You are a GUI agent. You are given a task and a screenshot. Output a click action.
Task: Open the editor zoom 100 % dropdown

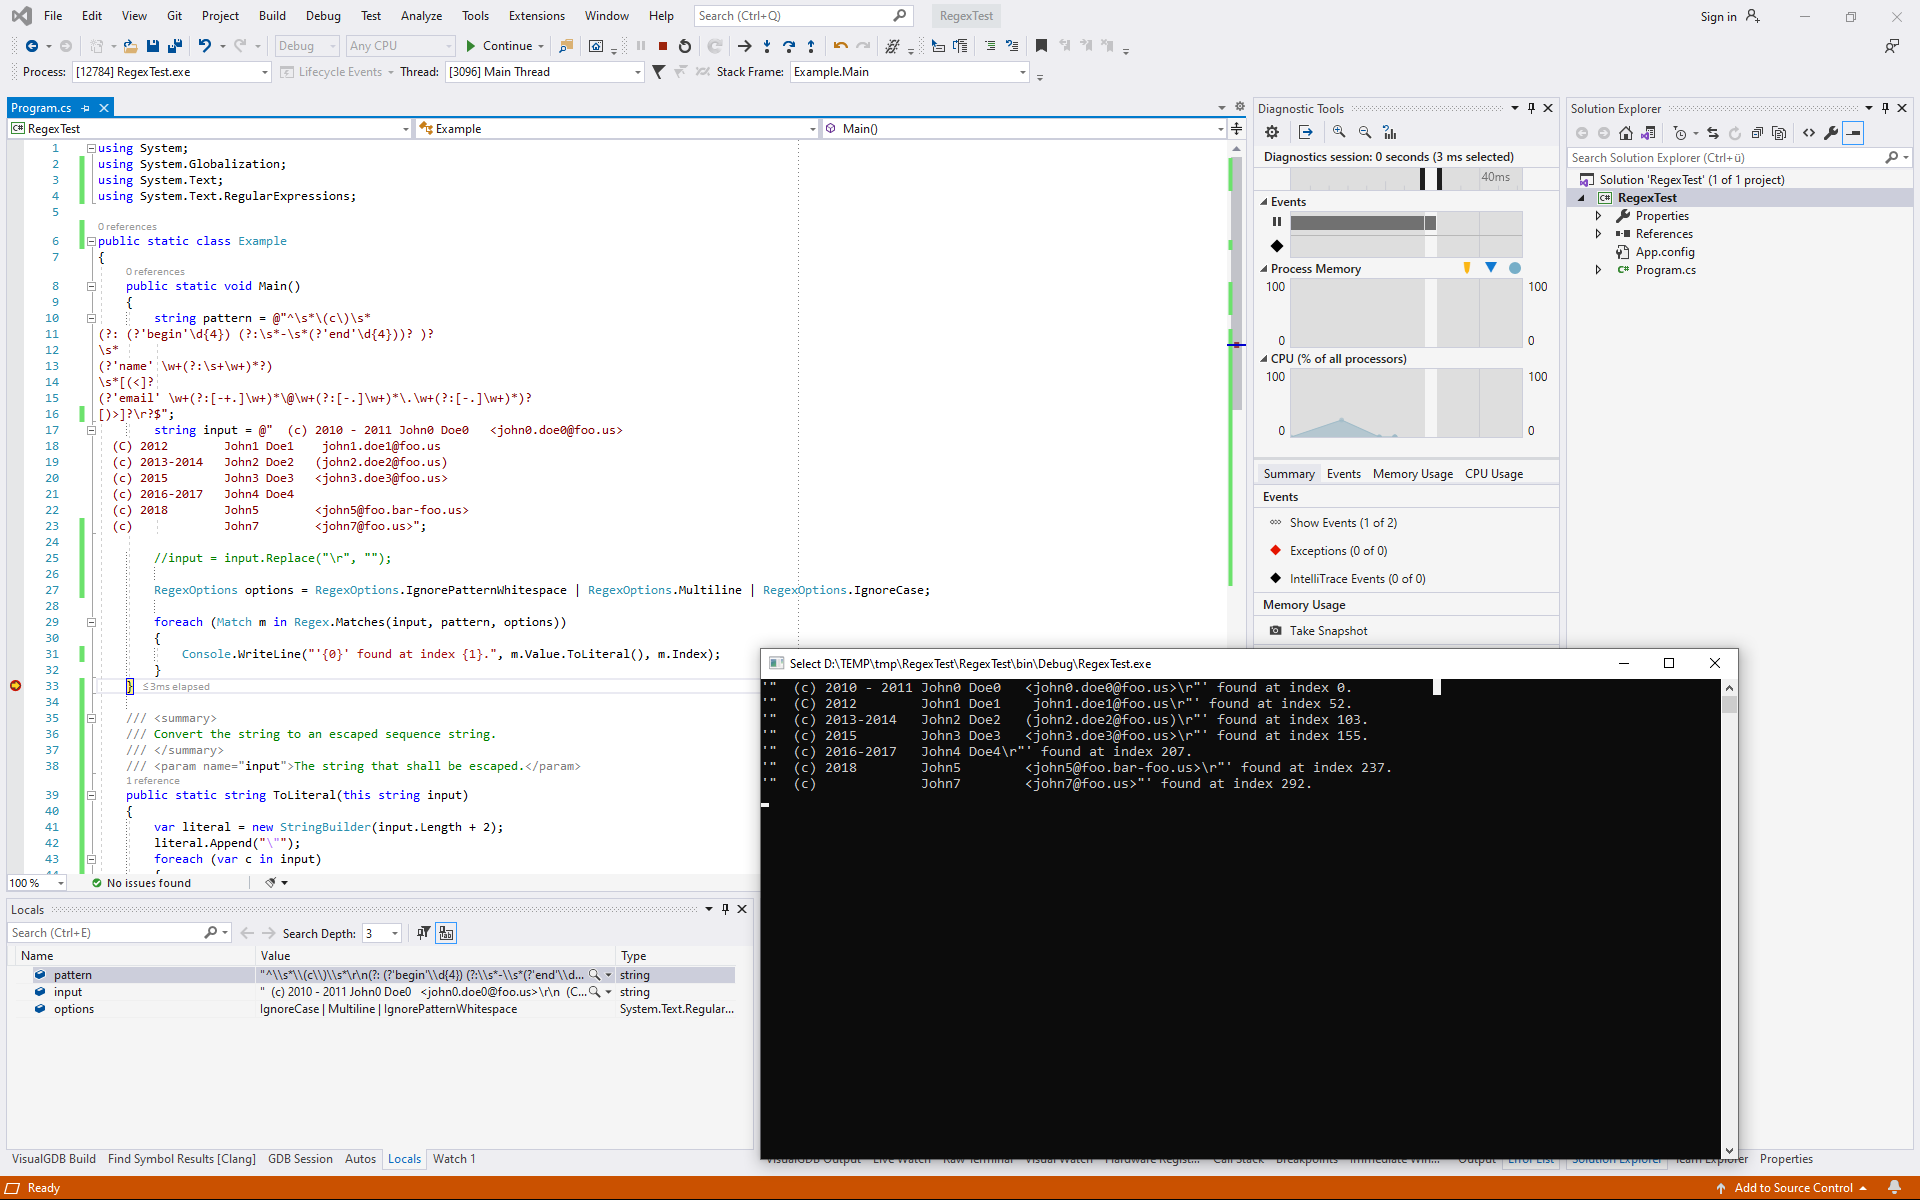(37, 883)
